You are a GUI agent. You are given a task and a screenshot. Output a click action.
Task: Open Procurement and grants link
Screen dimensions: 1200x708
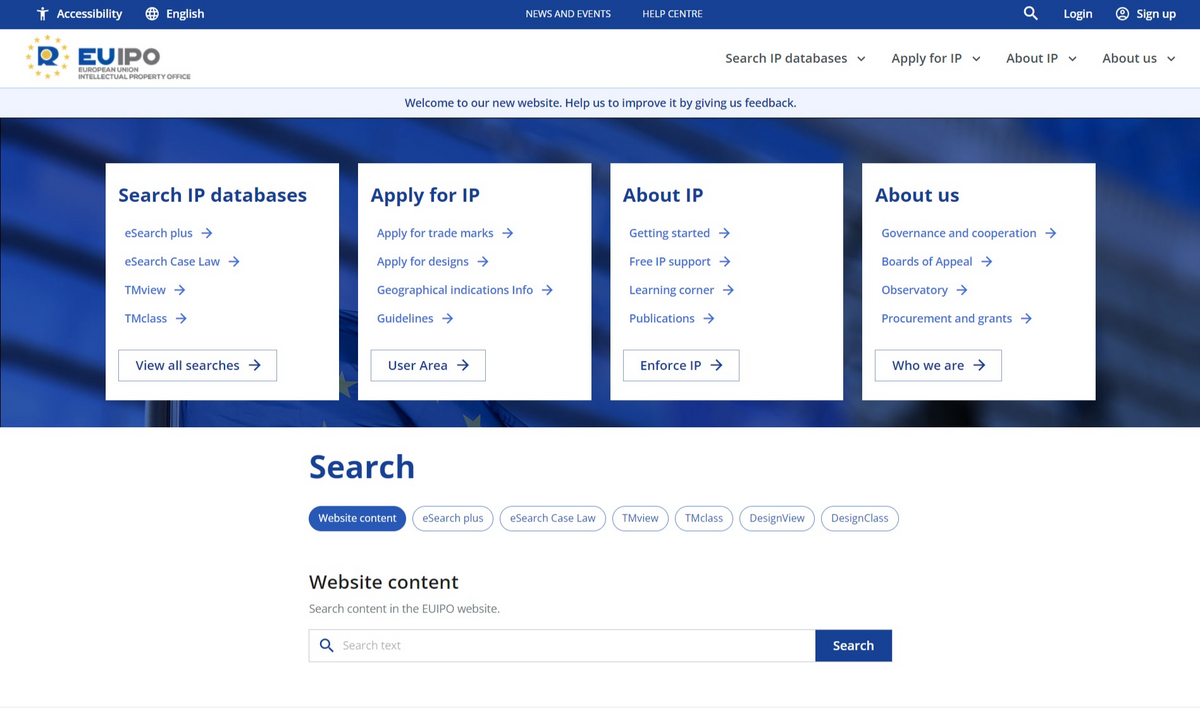957,319
